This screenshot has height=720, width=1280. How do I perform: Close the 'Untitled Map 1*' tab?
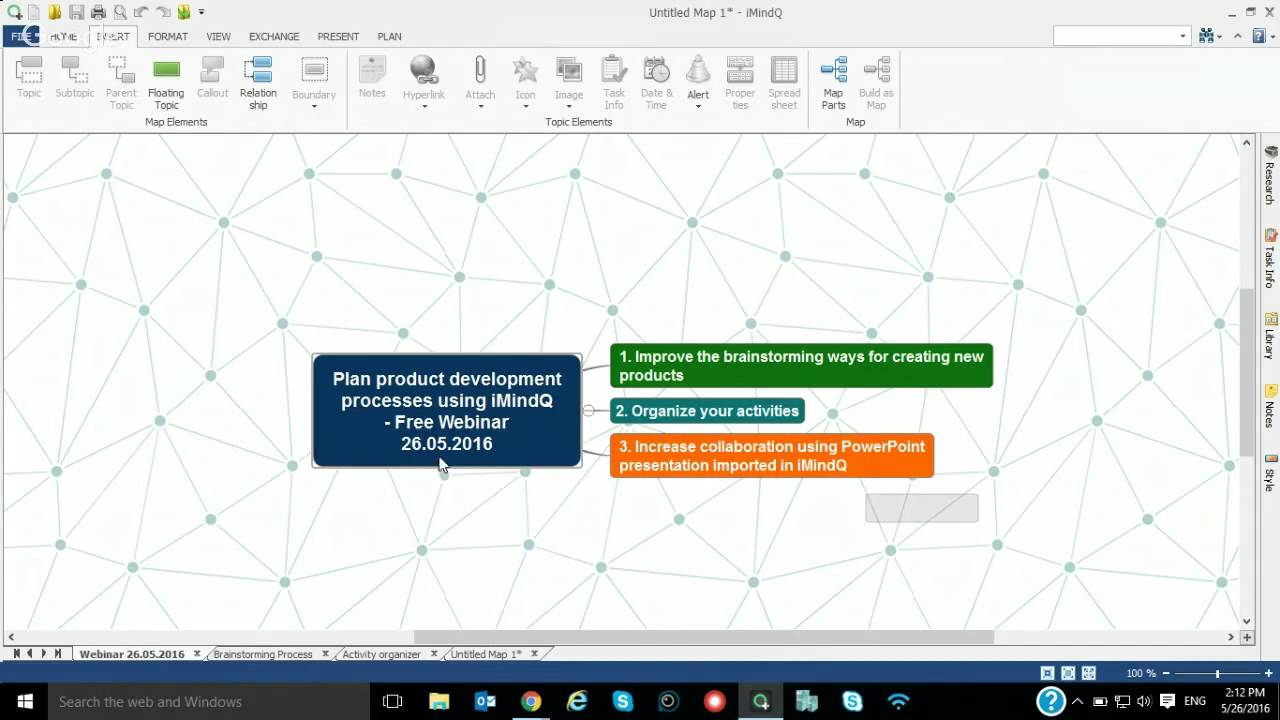535,654
